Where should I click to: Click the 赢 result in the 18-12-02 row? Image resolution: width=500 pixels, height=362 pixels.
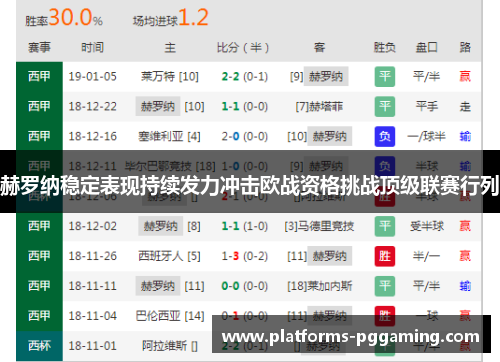pyautogui.click(x=465, y=226)
